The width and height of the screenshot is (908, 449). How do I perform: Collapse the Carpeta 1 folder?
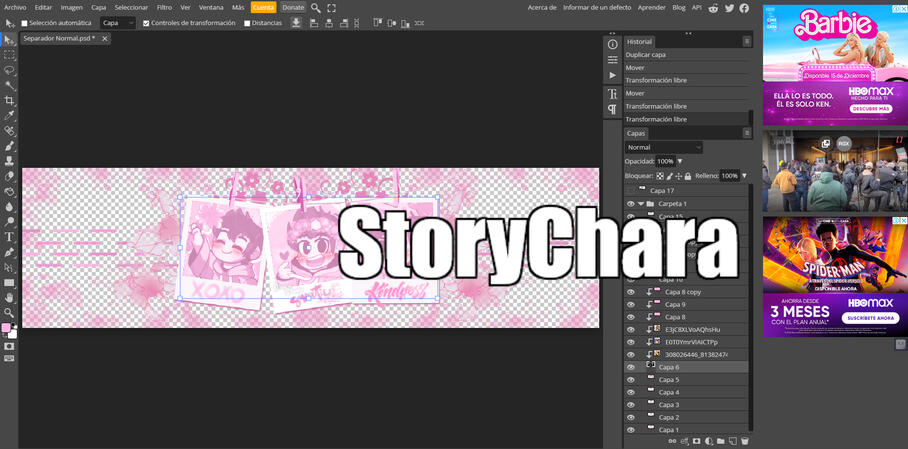[641, 204]
